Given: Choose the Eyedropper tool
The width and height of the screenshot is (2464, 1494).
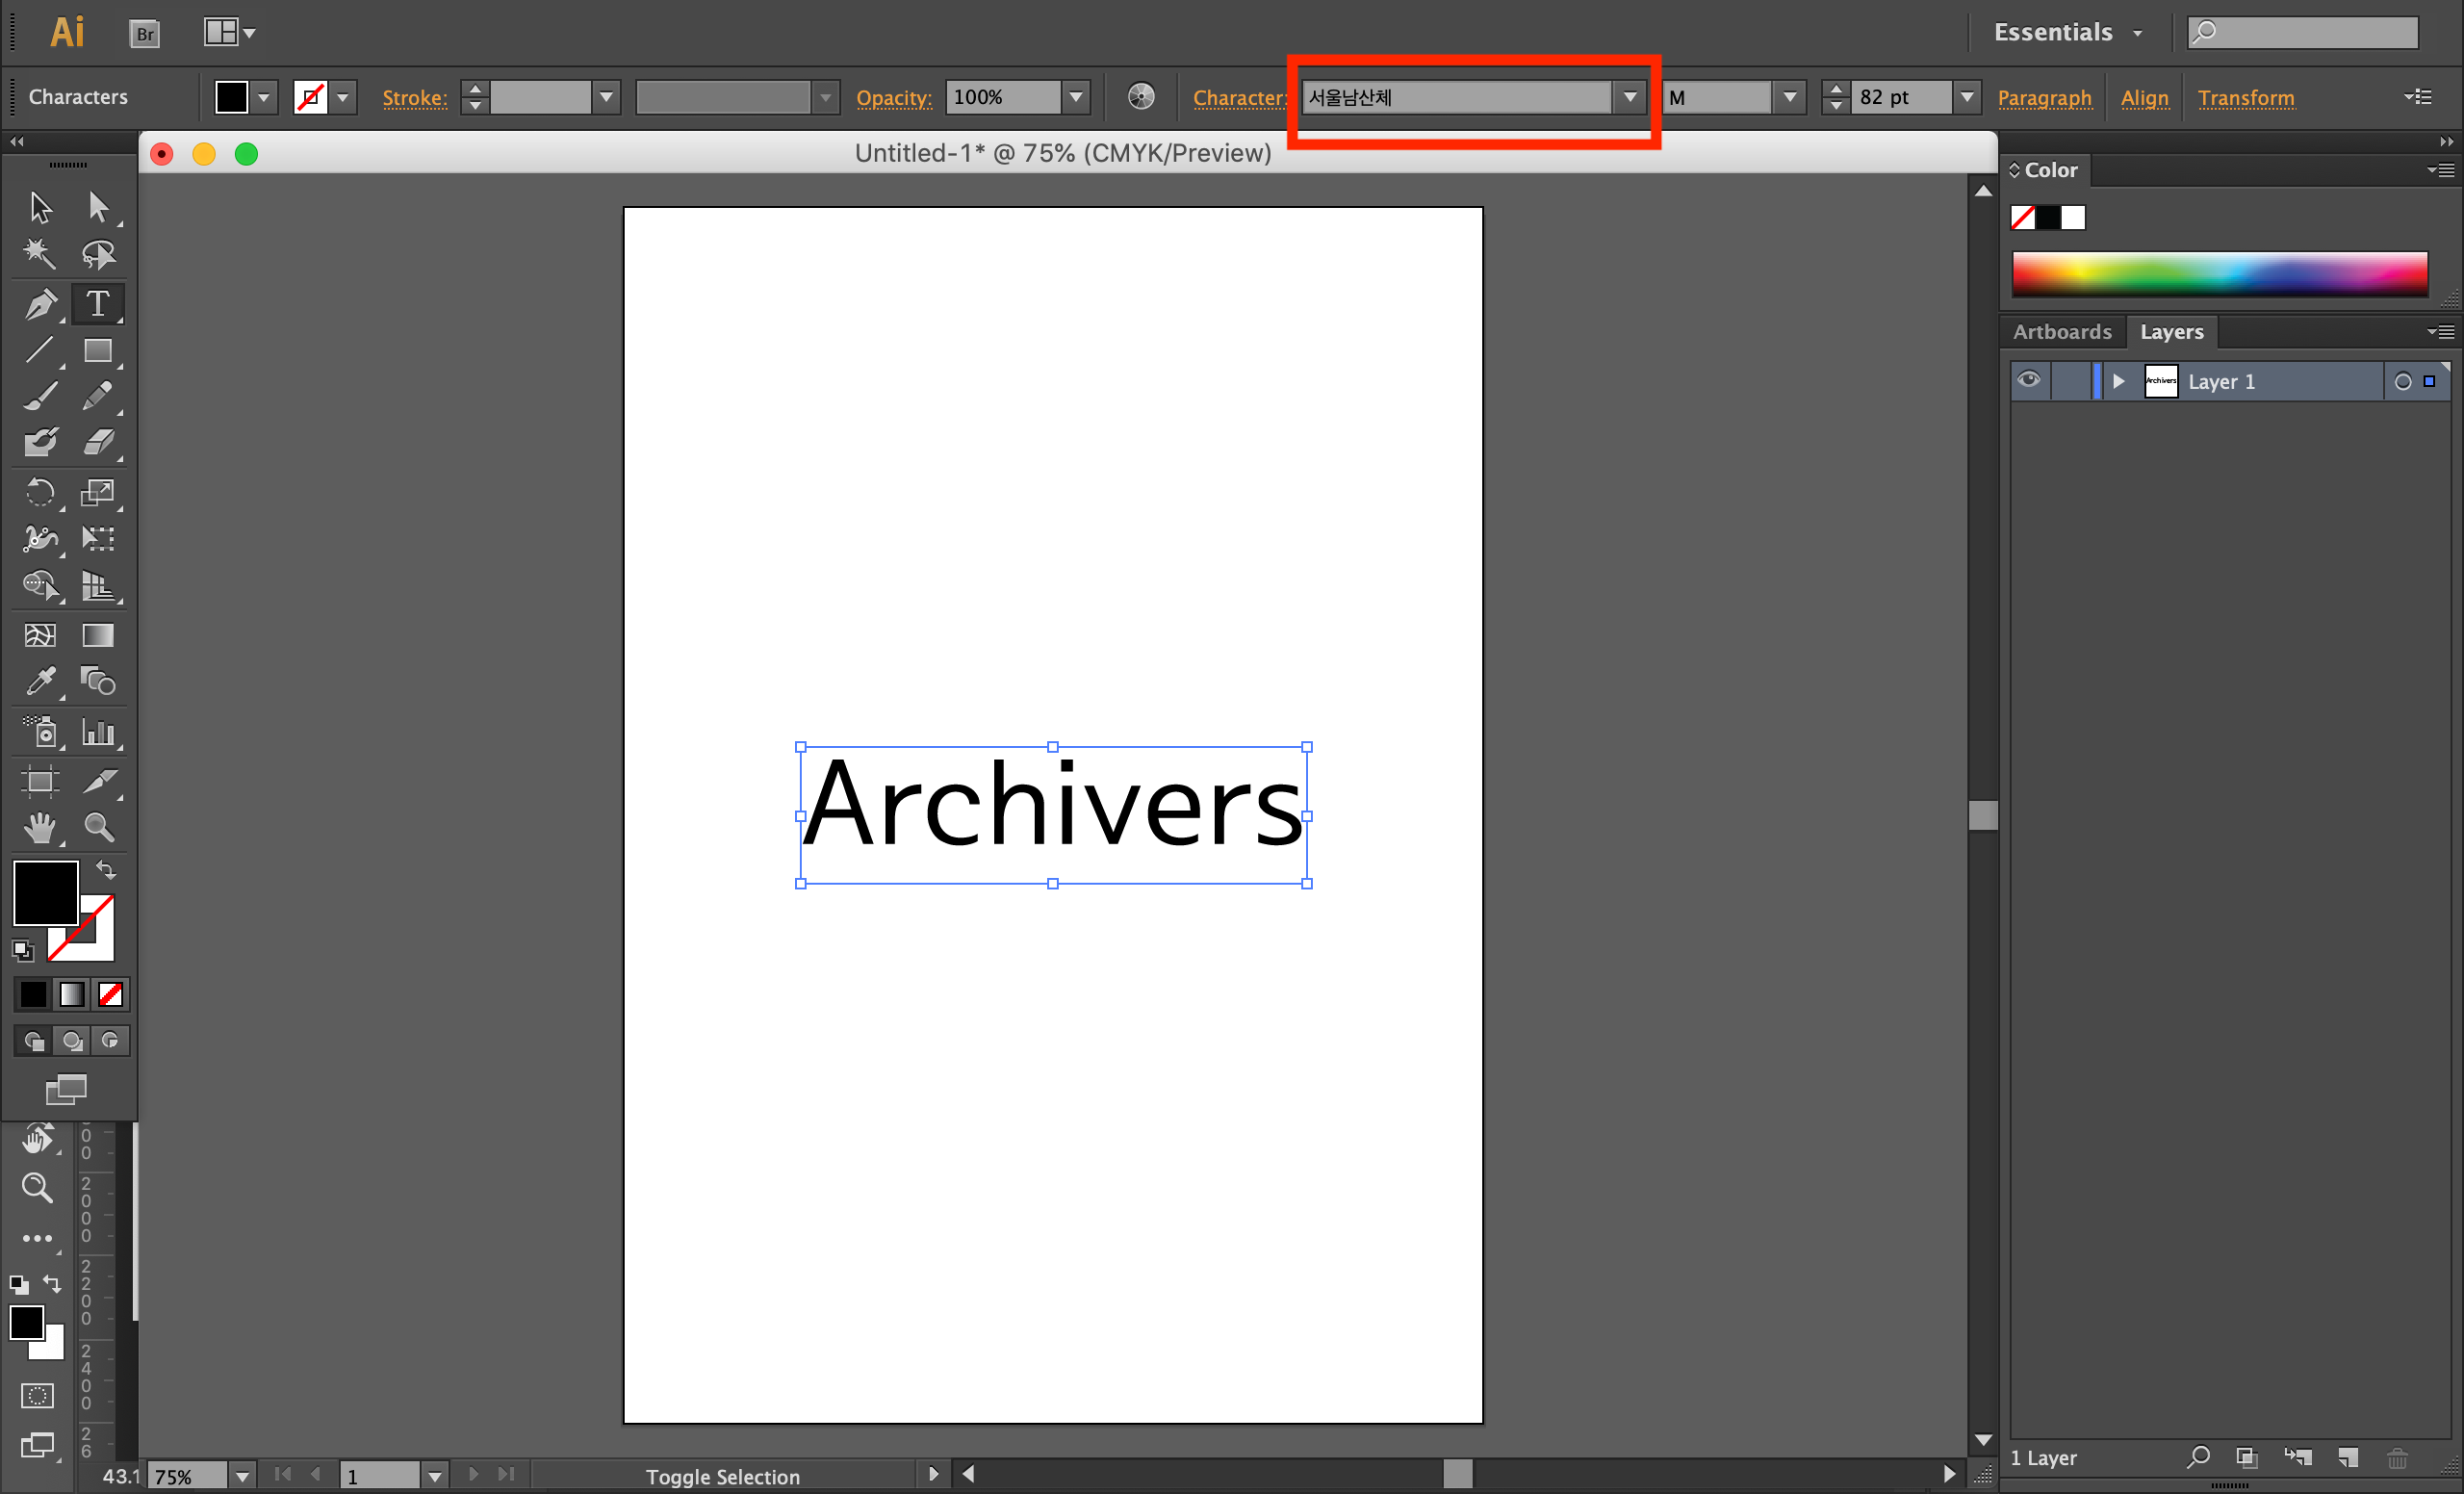Looking at the screenshot, I should pyautogui.click(x=40, y=682).
